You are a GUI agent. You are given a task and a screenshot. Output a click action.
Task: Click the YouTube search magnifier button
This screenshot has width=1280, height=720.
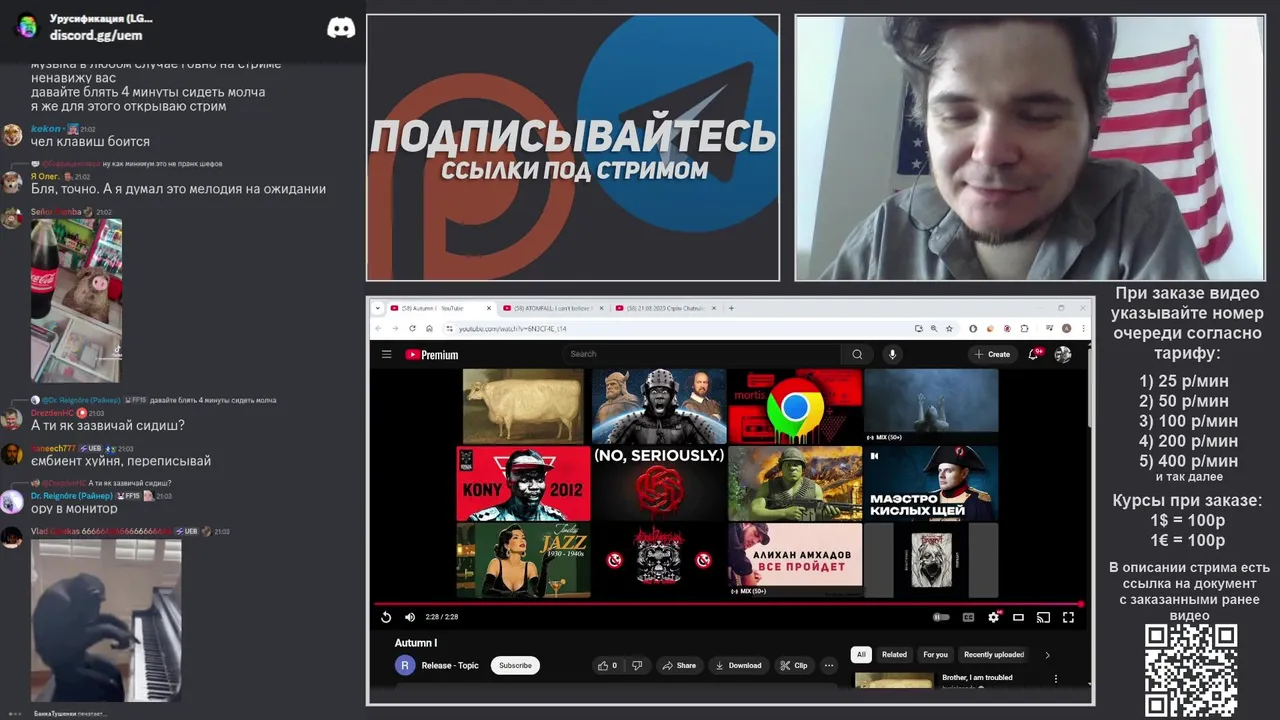point(857,354)
